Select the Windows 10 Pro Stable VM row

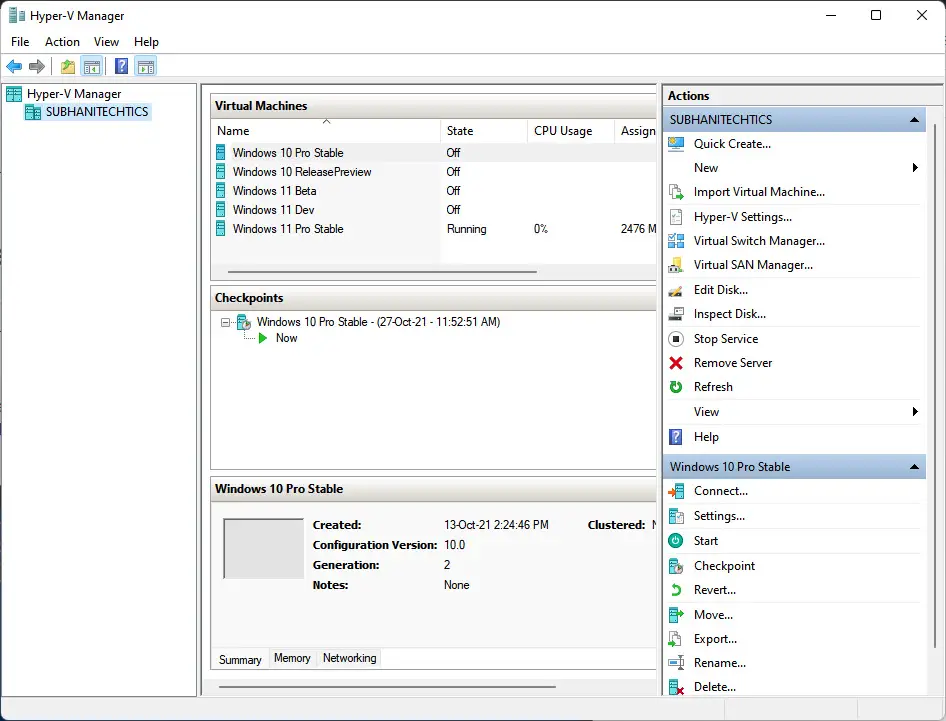coord(433,153)
